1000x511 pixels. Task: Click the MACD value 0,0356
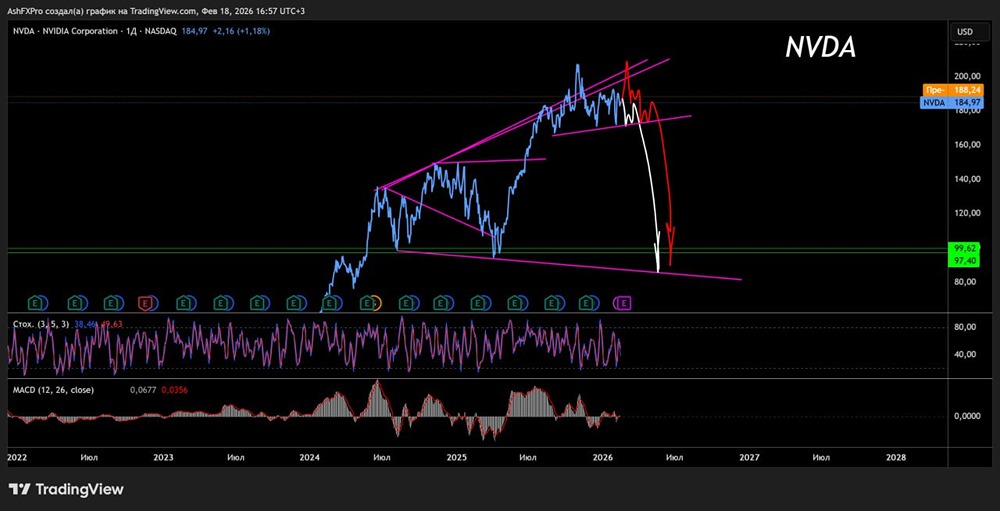pos(175,389)
